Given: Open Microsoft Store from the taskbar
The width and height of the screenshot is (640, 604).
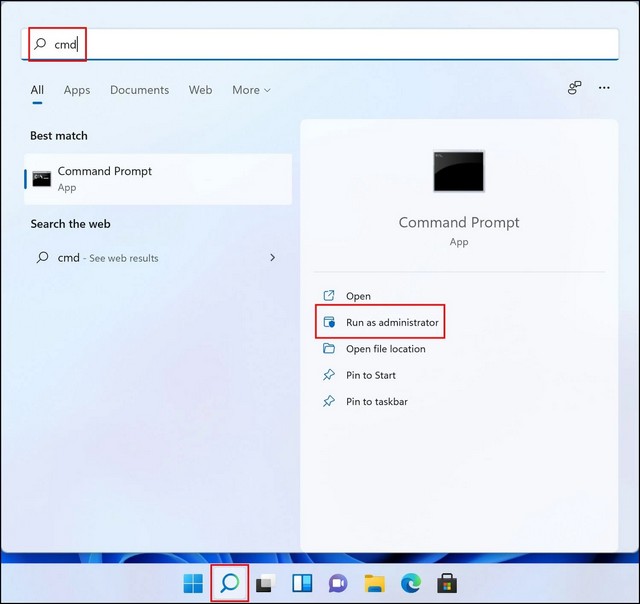Looking at the screenshot, I should (447, 583).
